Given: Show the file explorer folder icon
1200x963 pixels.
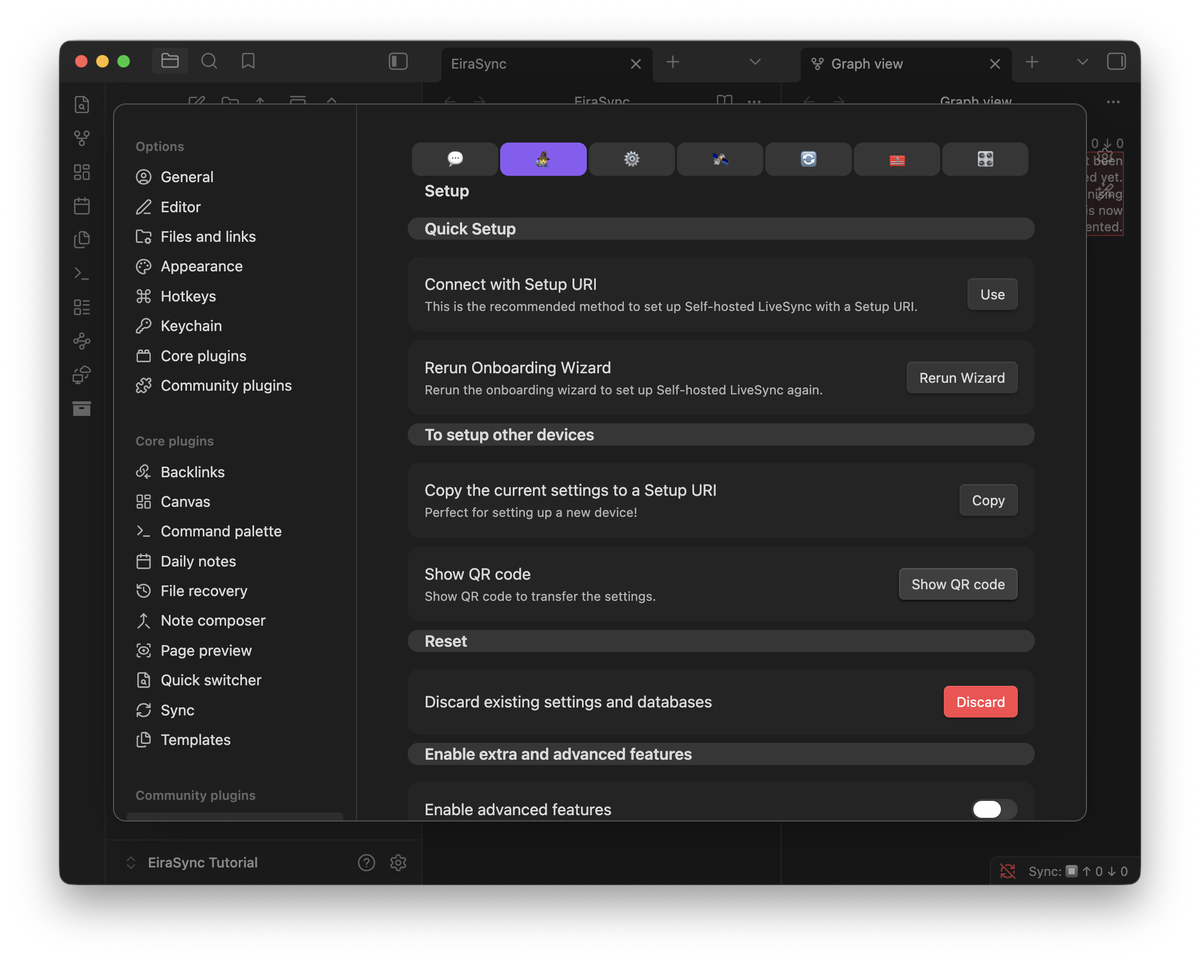Looking at the screenshot, I should (x=170, y=61).
